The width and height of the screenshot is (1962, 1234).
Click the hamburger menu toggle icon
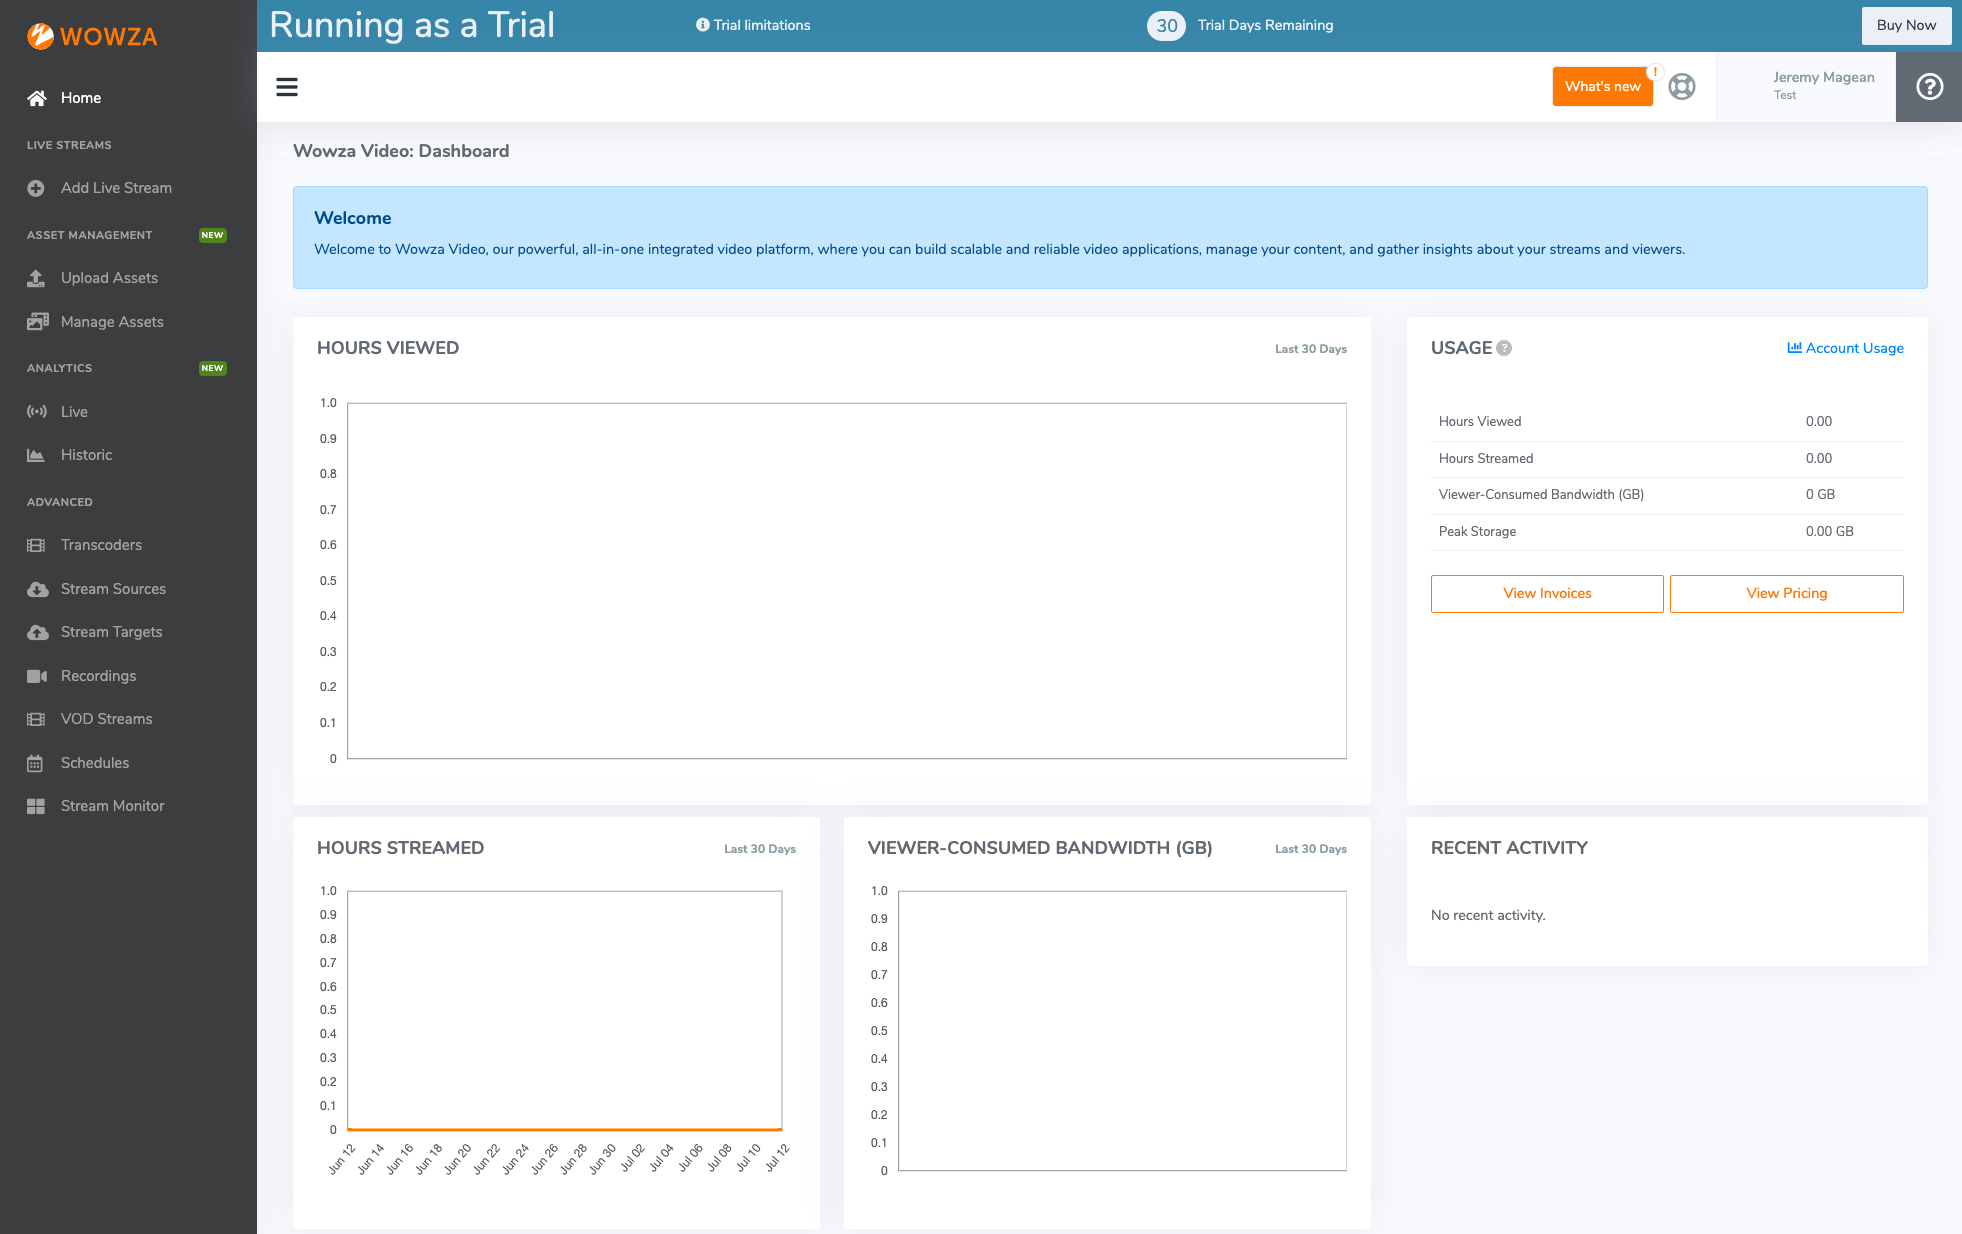coord(287,87)
